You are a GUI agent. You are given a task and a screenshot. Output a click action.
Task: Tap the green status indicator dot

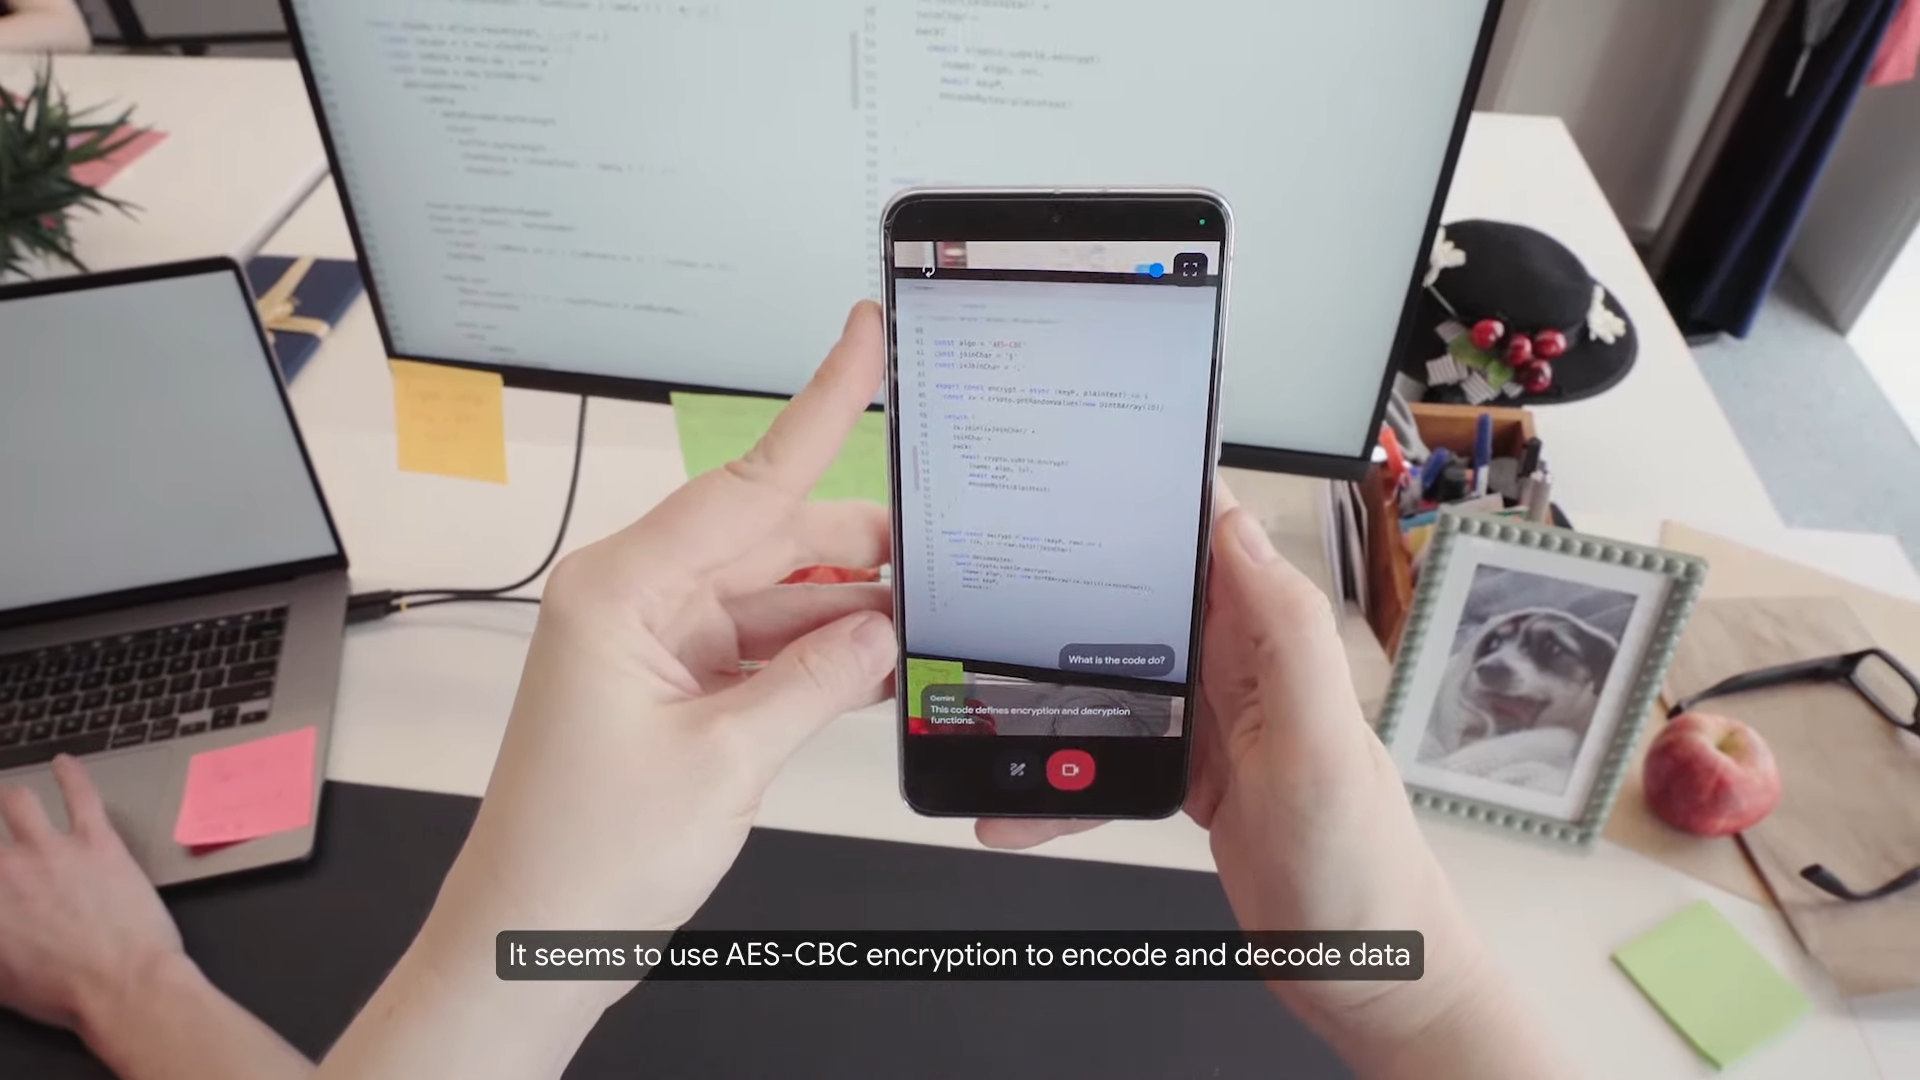click(x=1201, y=223)
